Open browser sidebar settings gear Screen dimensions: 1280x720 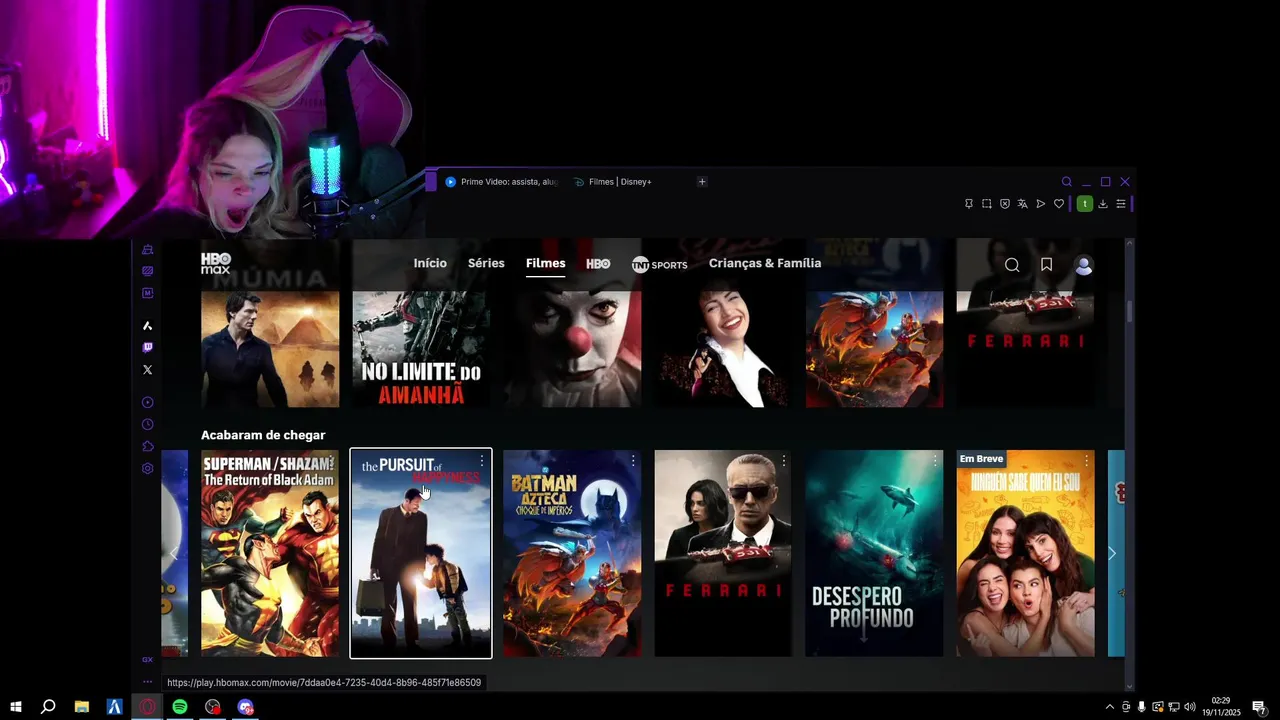pos(147,468)
